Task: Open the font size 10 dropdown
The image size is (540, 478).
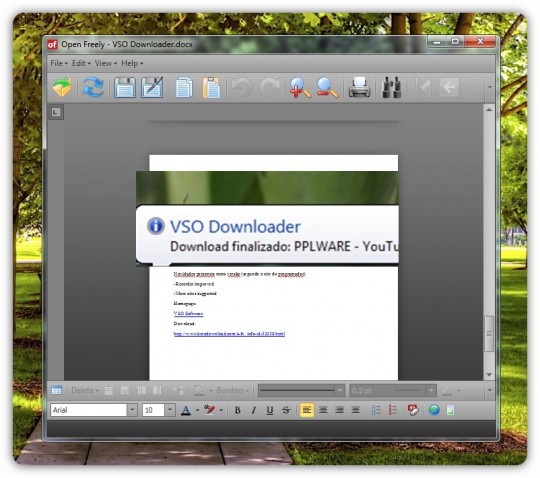Action: 170,410
